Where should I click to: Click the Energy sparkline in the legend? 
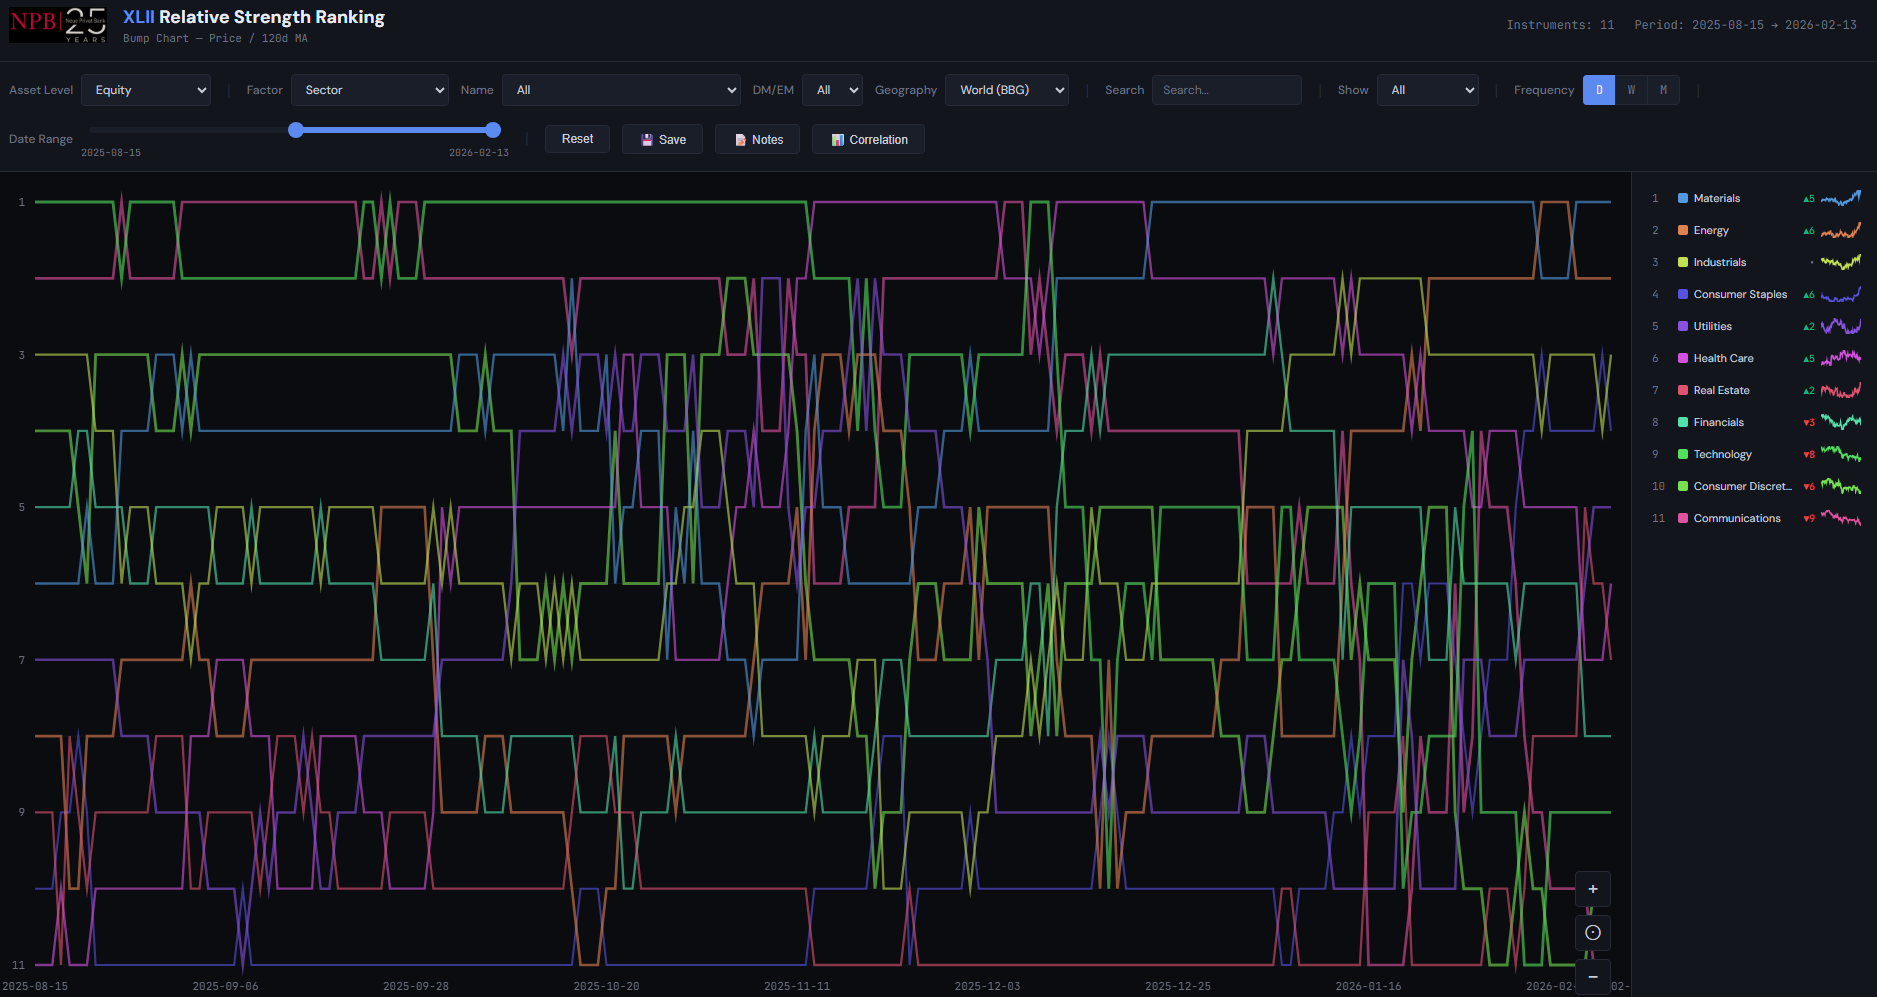click(1840, 231)
